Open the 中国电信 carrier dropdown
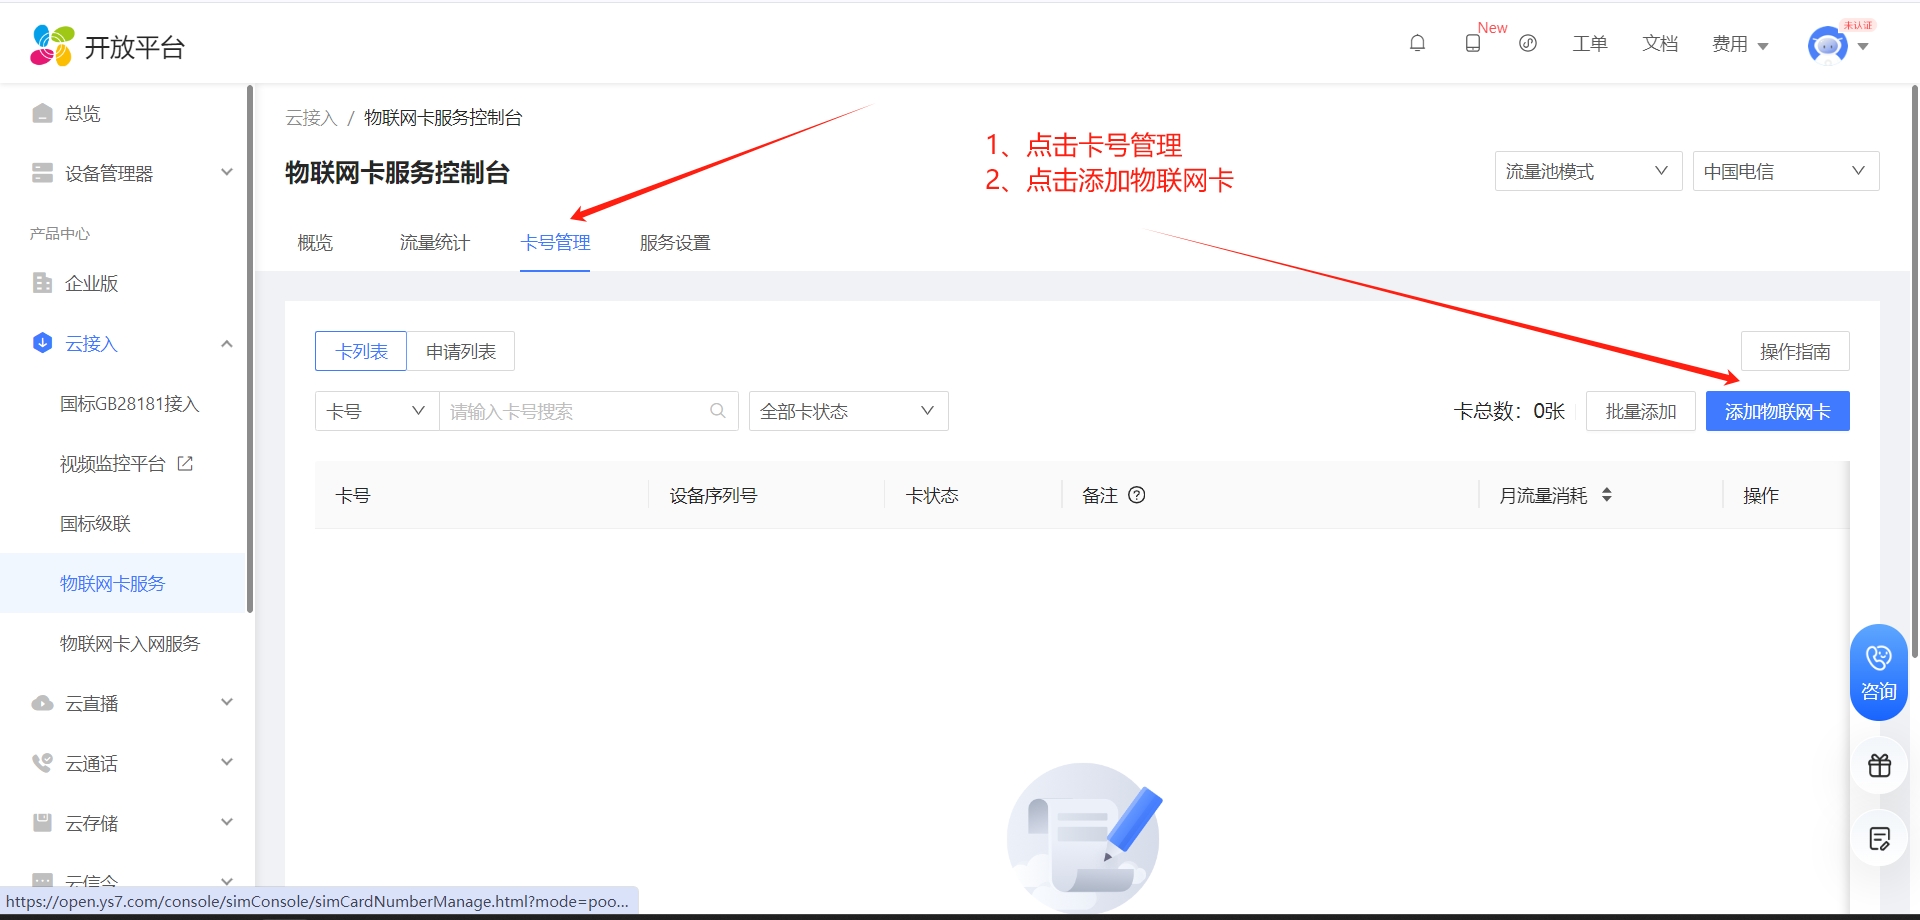 1785,171
